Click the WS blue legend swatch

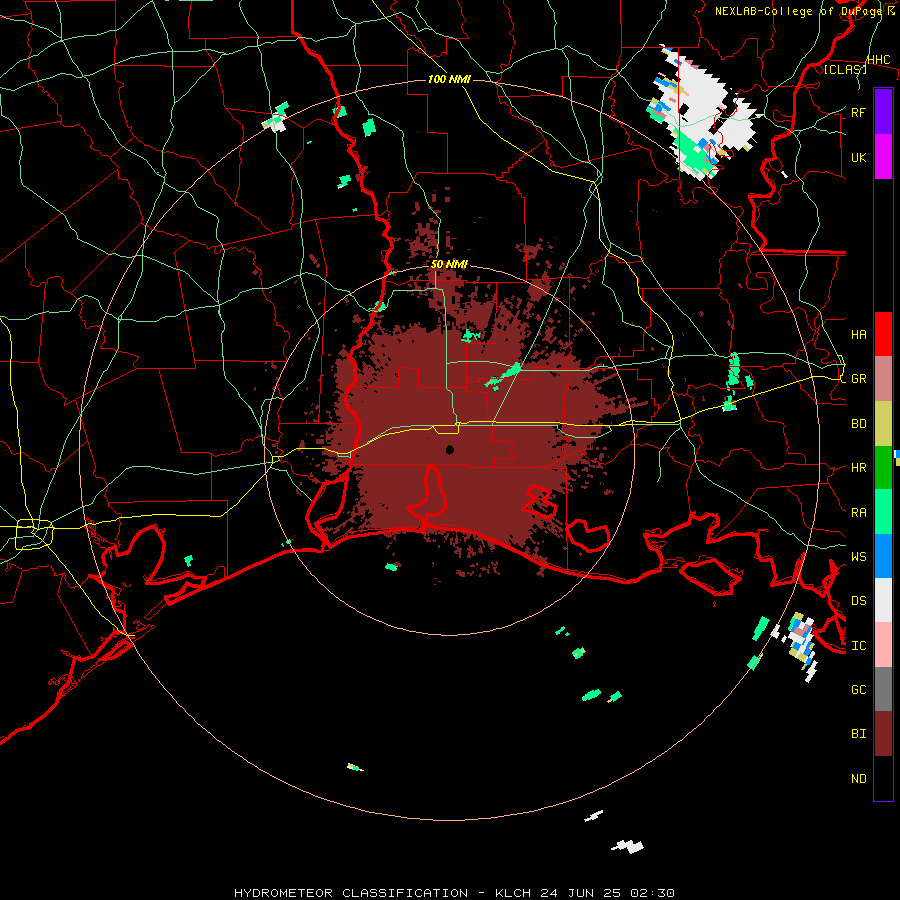tap(883, 556)
